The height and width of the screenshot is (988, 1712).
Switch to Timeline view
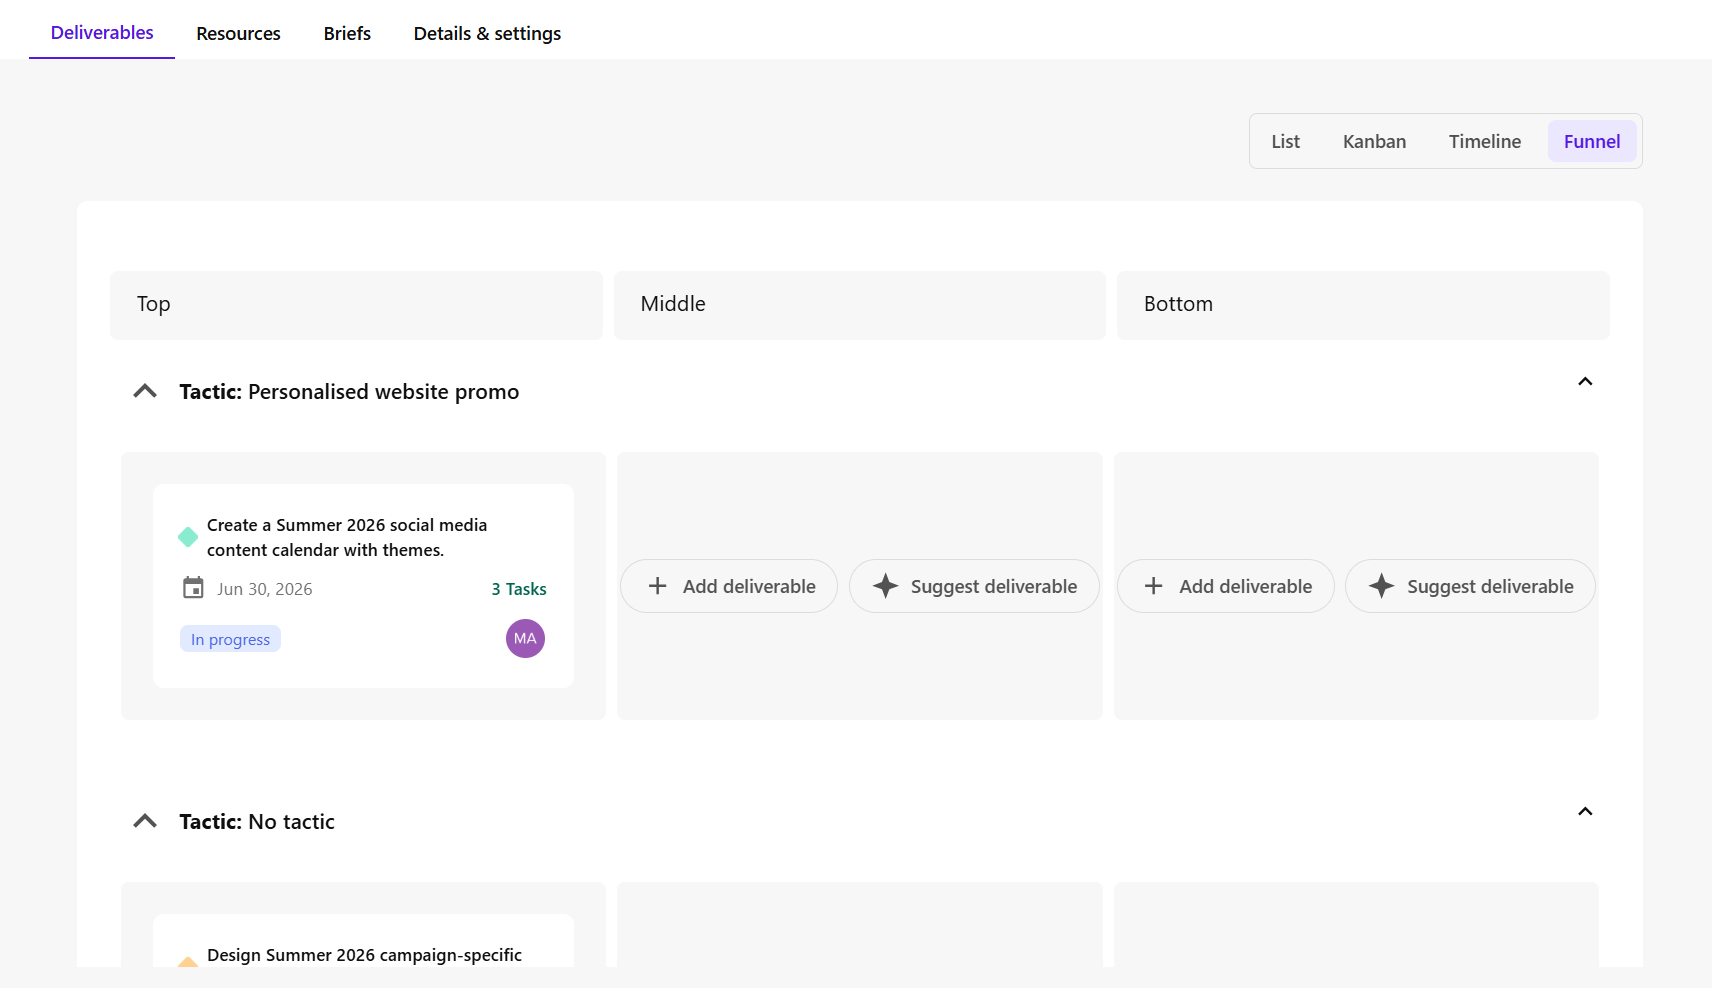(1485, 141)
